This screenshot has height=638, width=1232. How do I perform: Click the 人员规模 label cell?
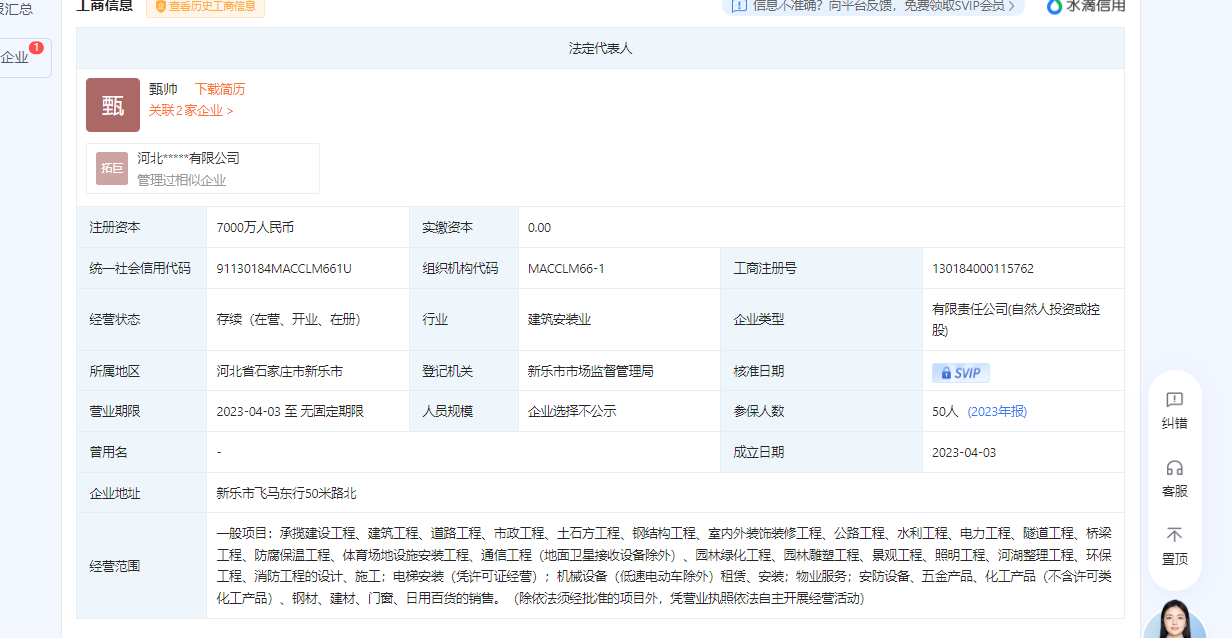coord(464,411)
